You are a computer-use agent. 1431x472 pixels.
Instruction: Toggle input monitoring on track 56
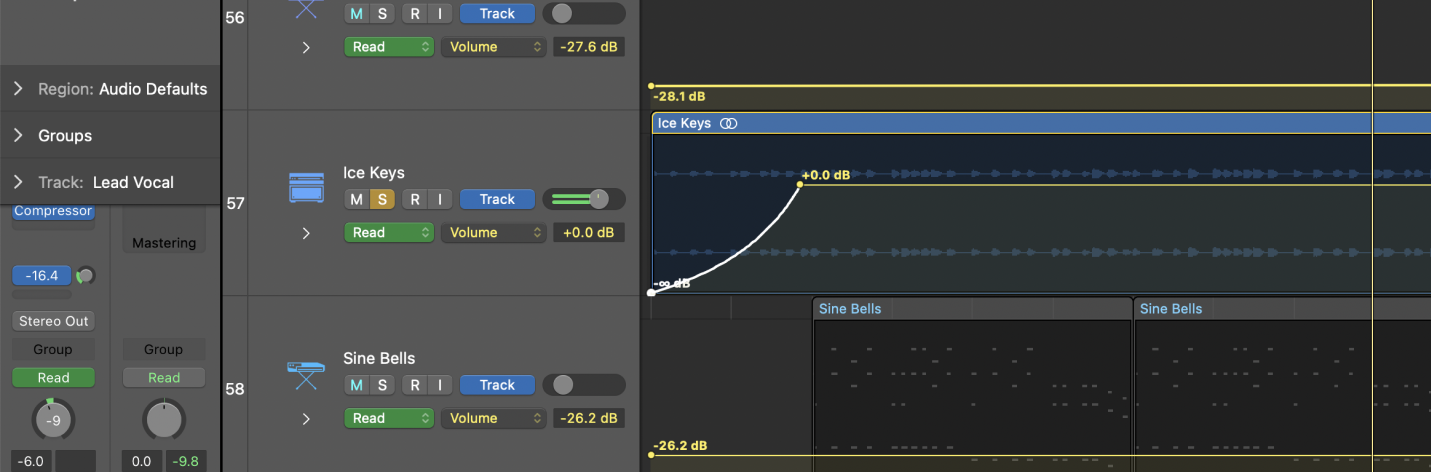439,13
